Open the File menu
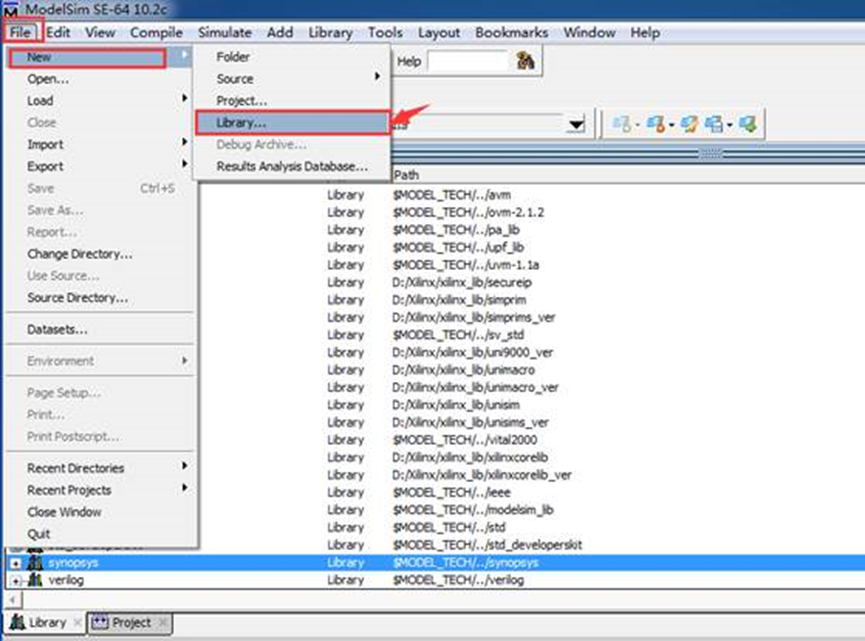The width and height of the screenshot is (865, 641). pyautogui.click(x=20, y=32)
